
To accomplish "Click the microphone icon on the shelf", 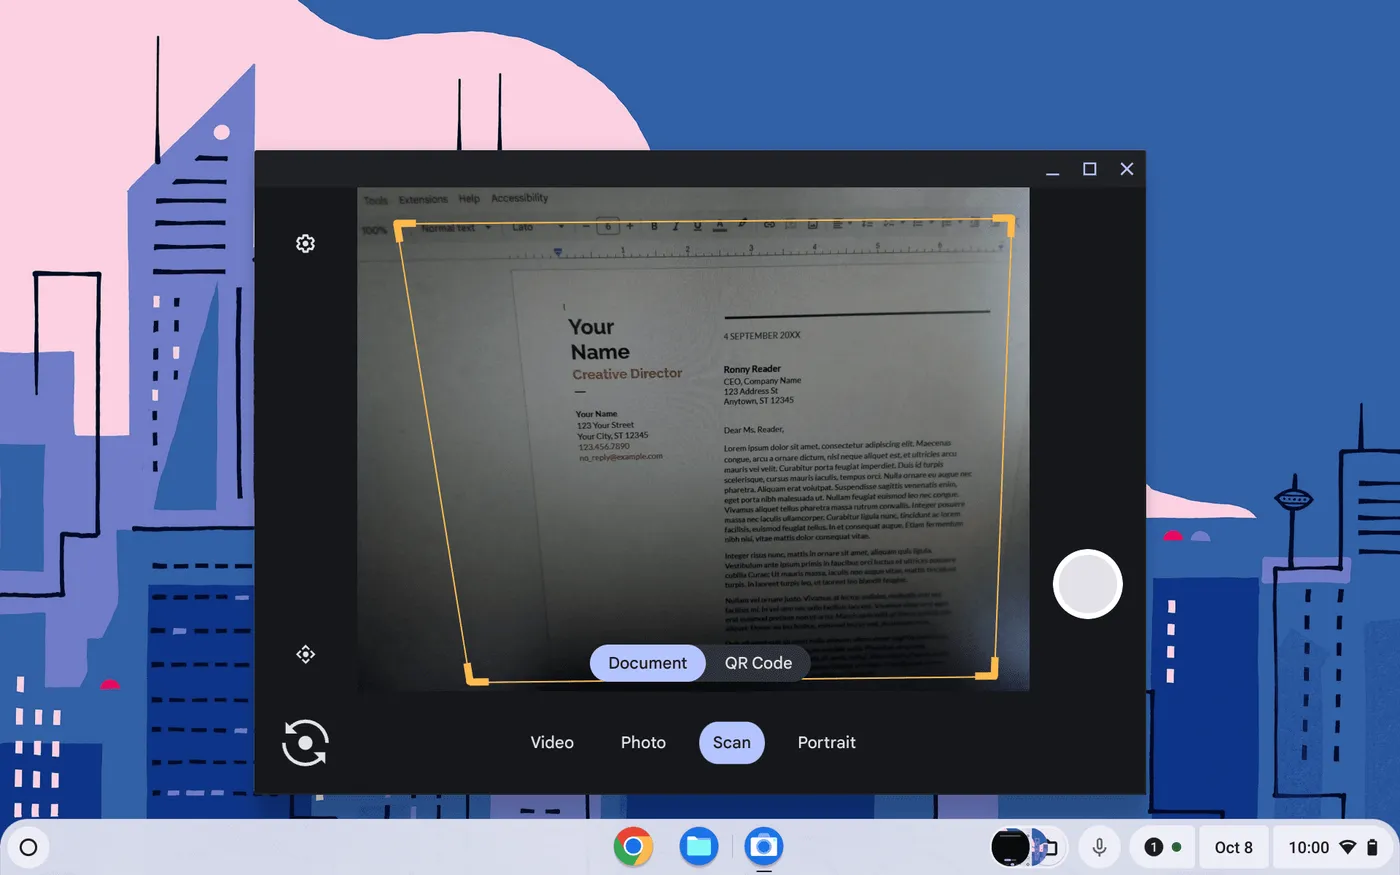I will pos(1099,847).
